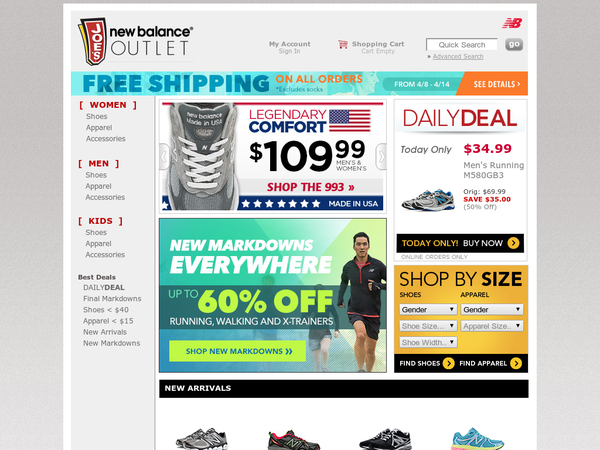Open the Apparel Gender dropdown
Image resolution: width=600 pixels, height=450 pixels.
point(492,309)
